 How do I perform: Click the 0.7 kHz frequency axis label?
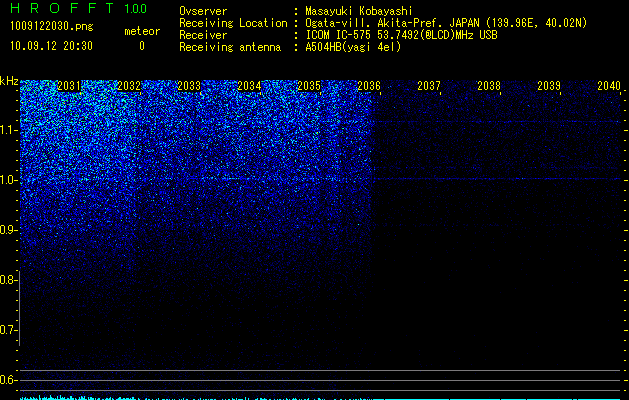click(7, 330)
